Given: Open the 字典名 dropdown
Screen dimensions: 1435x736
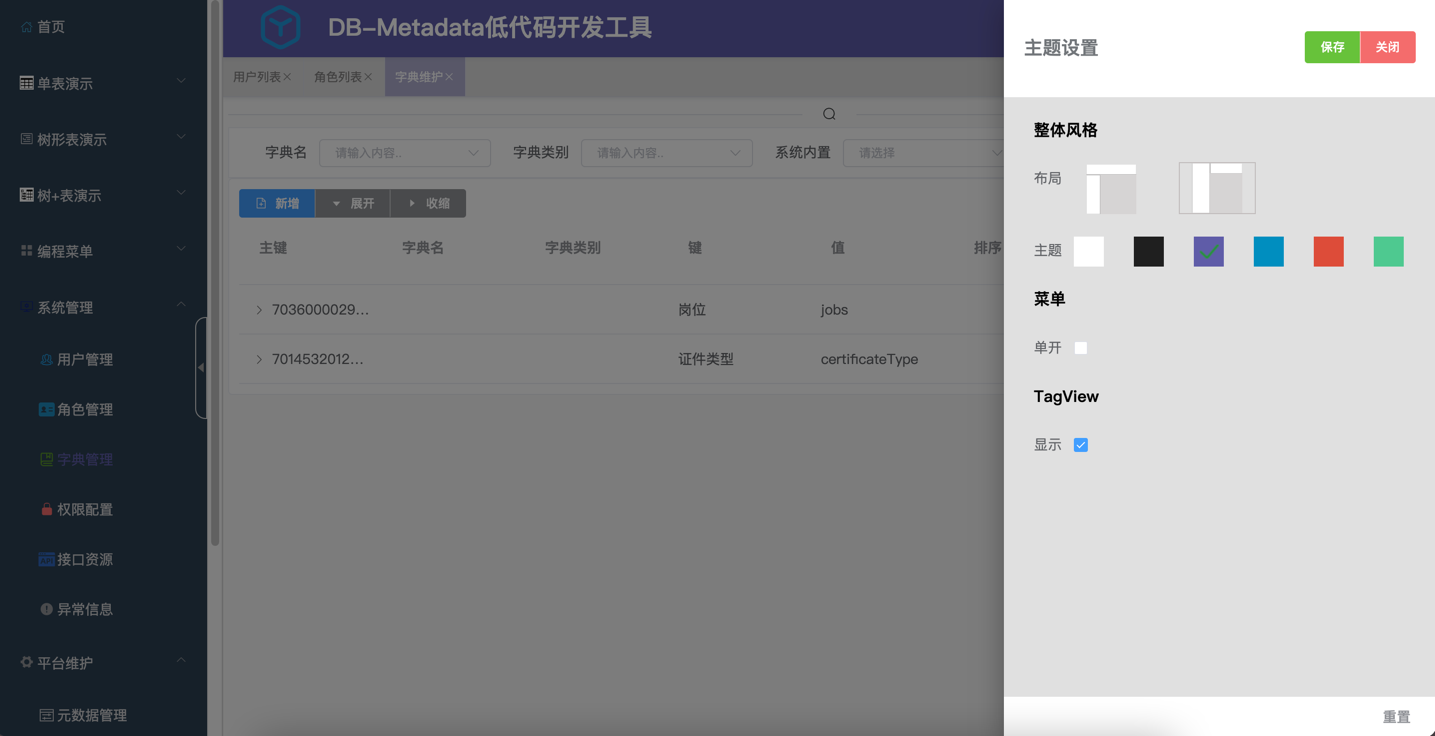Looking at the screenshot, I should 405,153.
